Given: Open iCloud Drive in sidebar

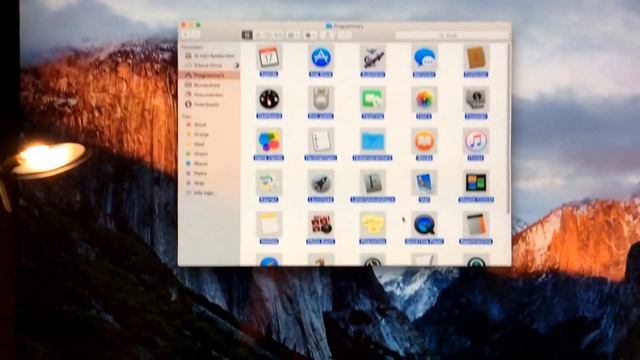Looking at the screenshot, I should pos(210,65).
